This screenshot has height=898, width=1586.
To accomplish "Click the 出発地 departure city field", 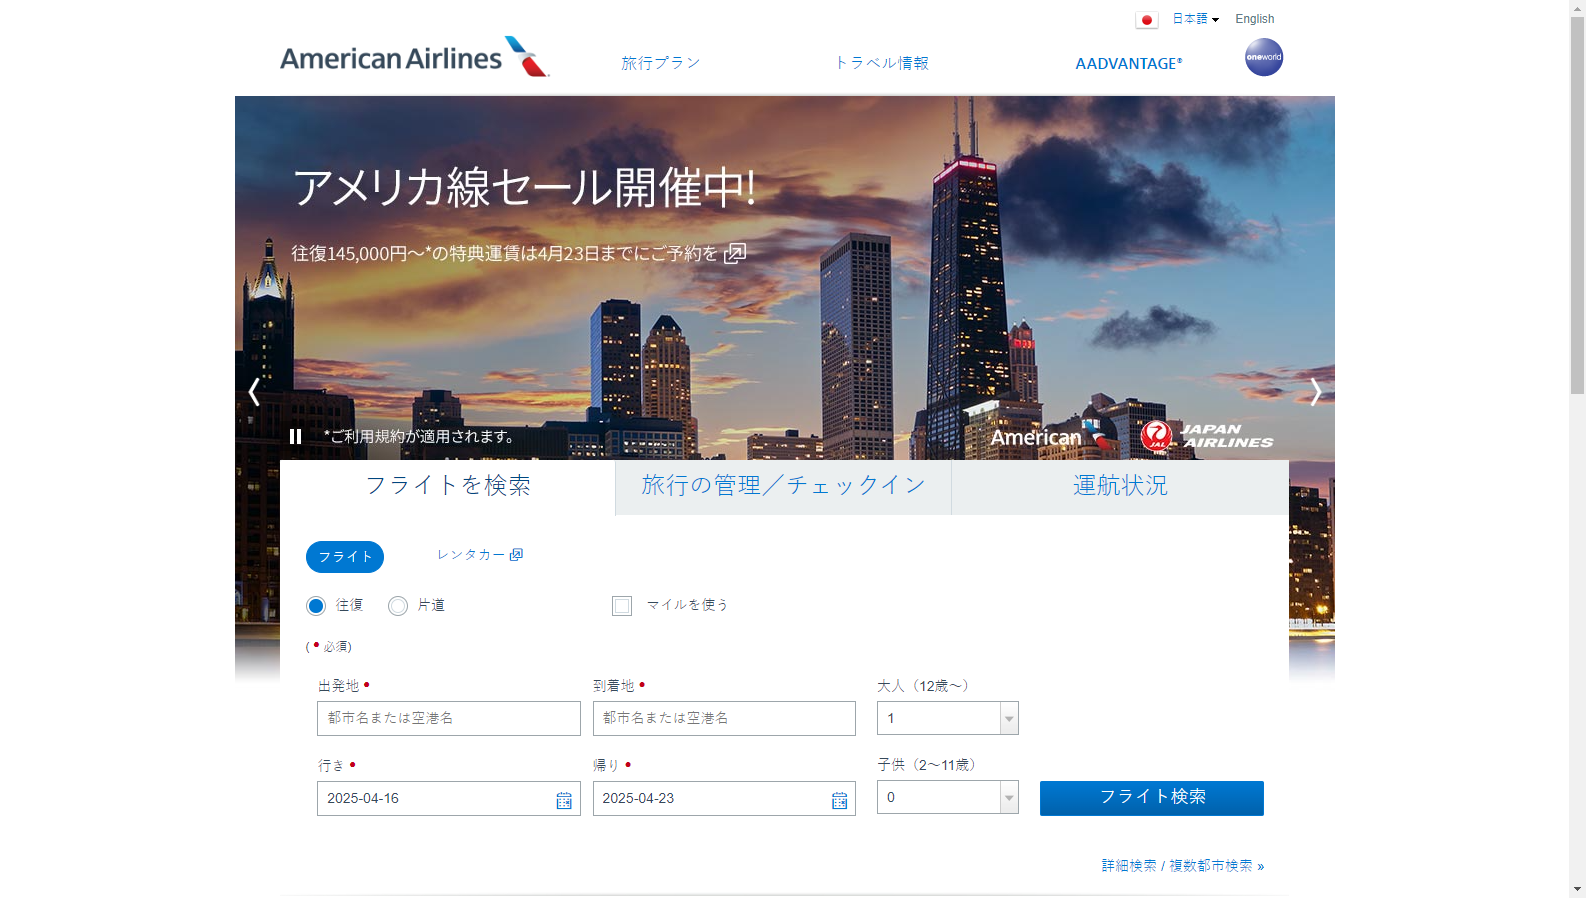I will tap(448, 718).
